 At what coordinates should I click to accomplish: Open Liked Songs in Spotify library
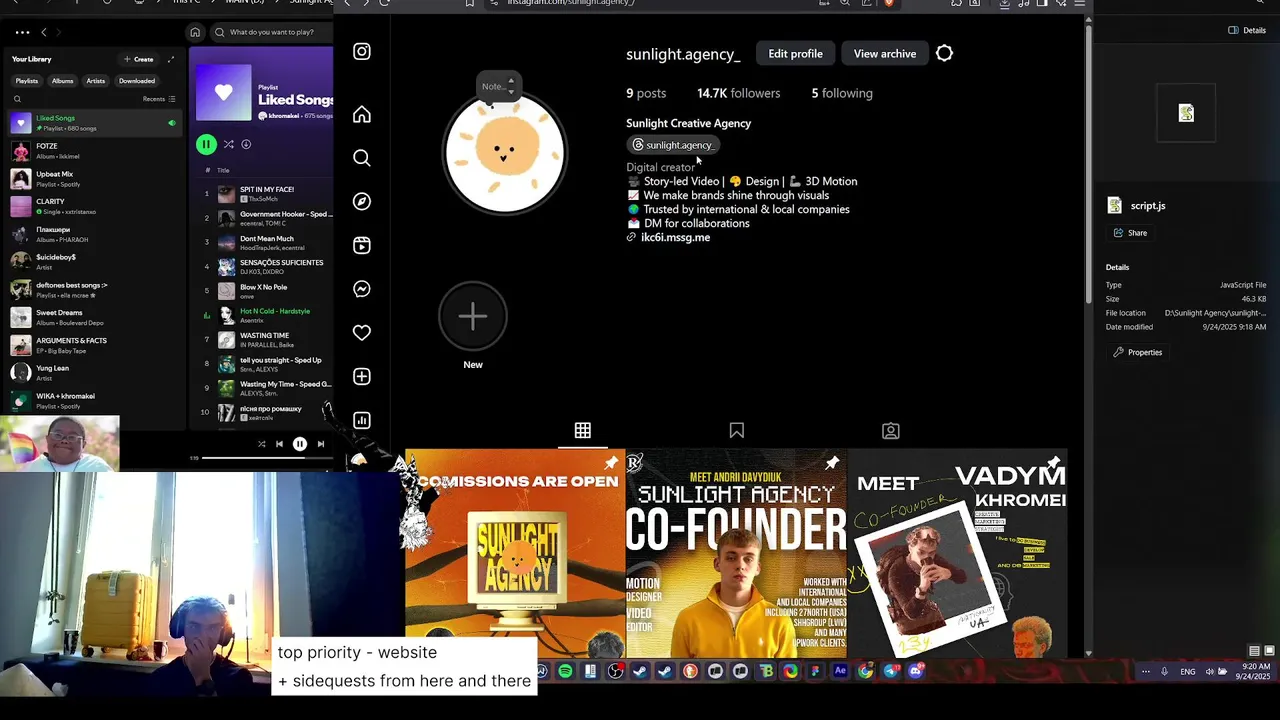(x=93, y=123)
